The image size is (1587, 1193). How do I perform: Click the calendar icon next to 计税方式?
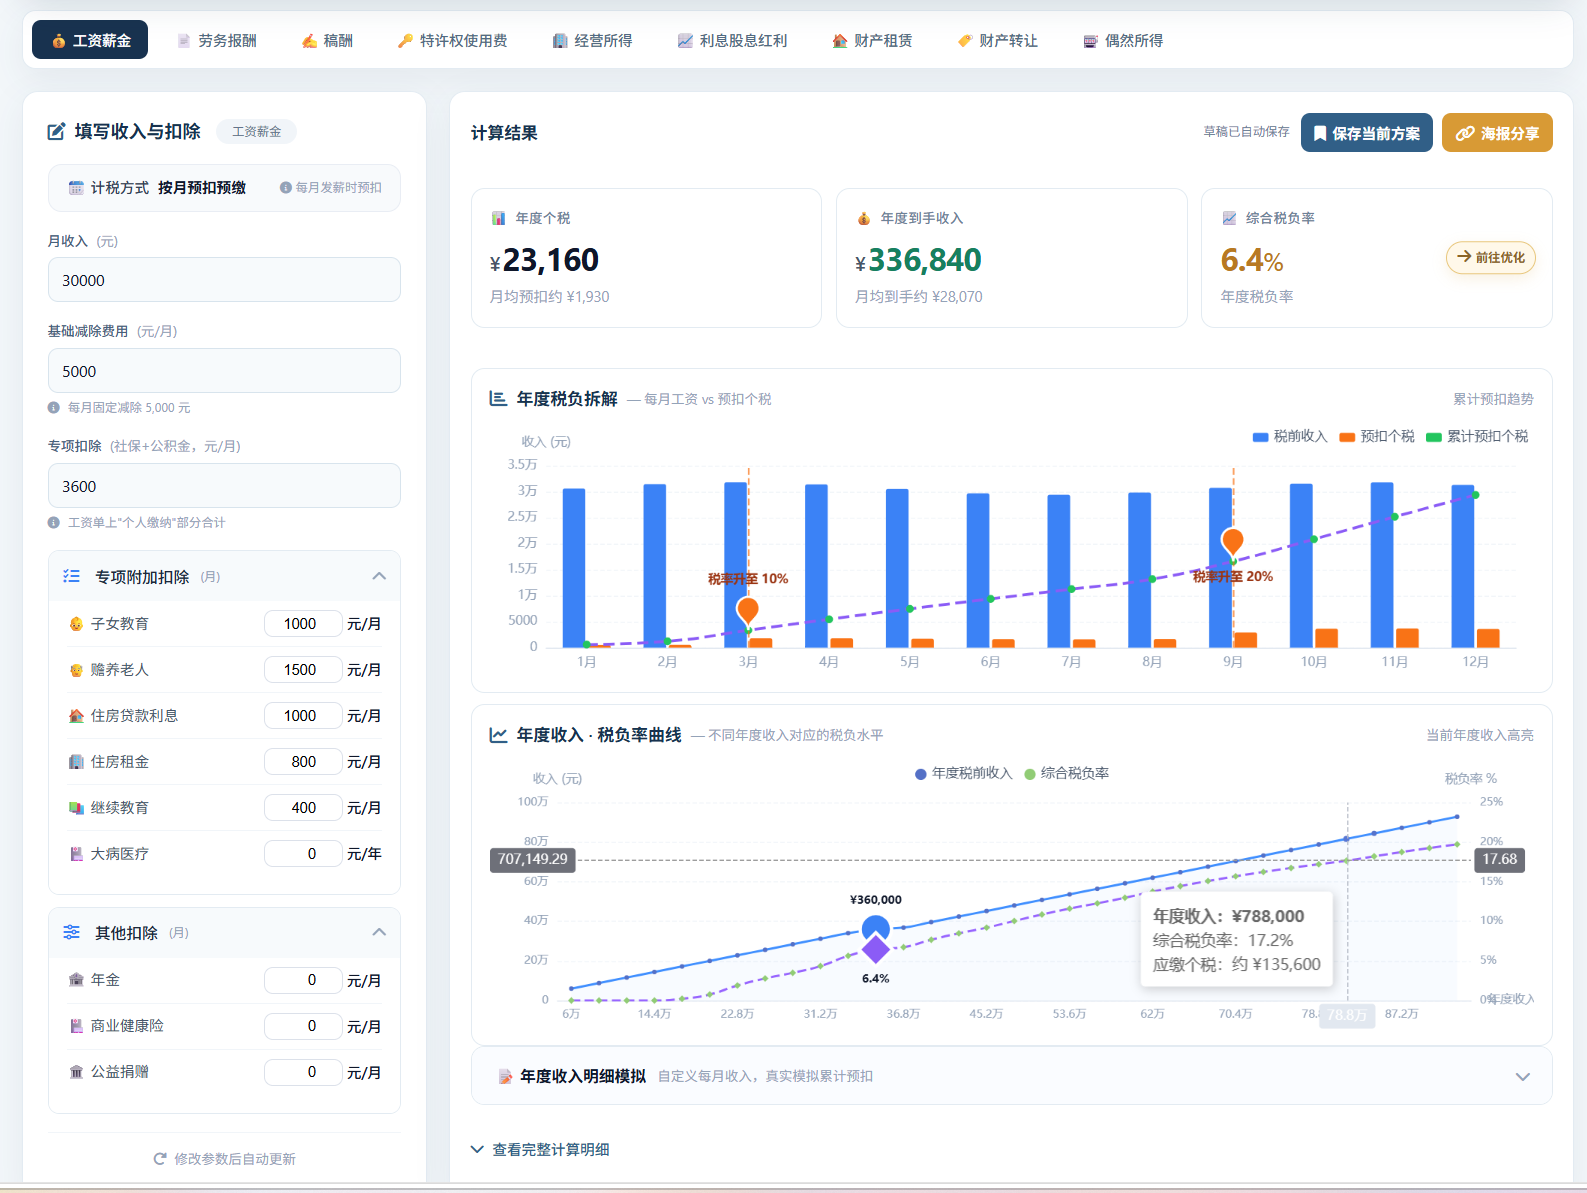click(x=76, y=188)
